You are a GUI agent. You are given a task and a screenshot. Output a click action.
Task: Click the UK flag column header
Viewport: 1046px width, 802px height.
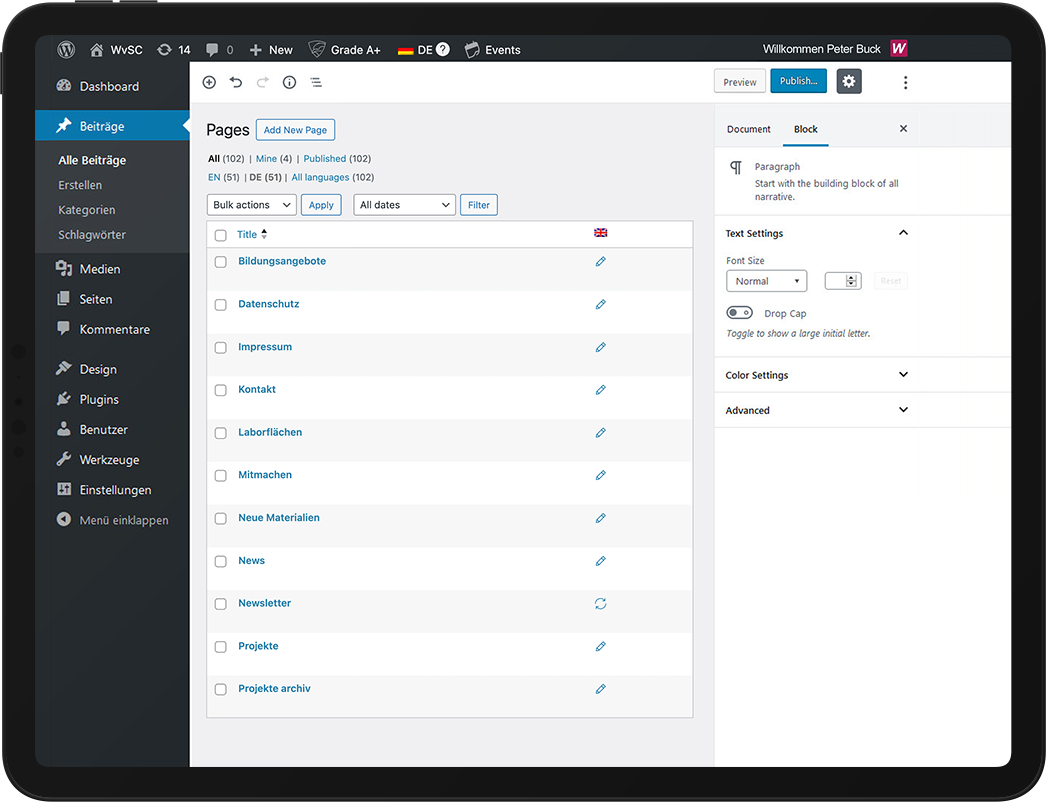click(600, 233)
